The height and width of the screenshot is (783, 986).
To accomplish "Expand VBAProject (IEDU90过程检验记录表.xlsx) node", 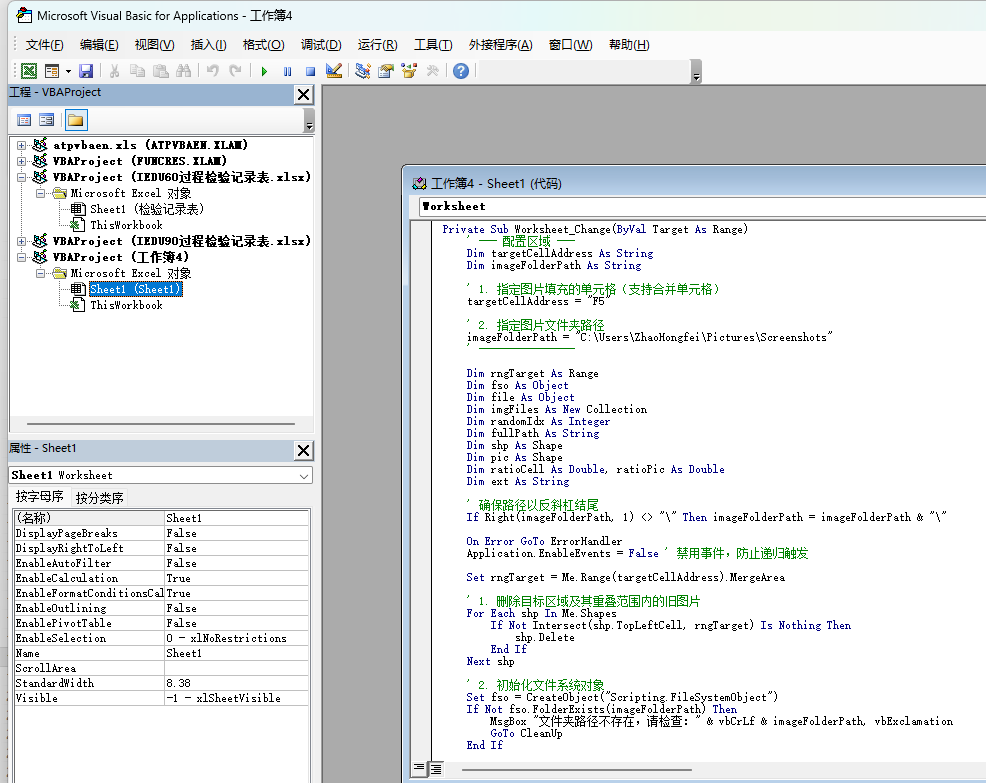I will click(x=22, y=241).
